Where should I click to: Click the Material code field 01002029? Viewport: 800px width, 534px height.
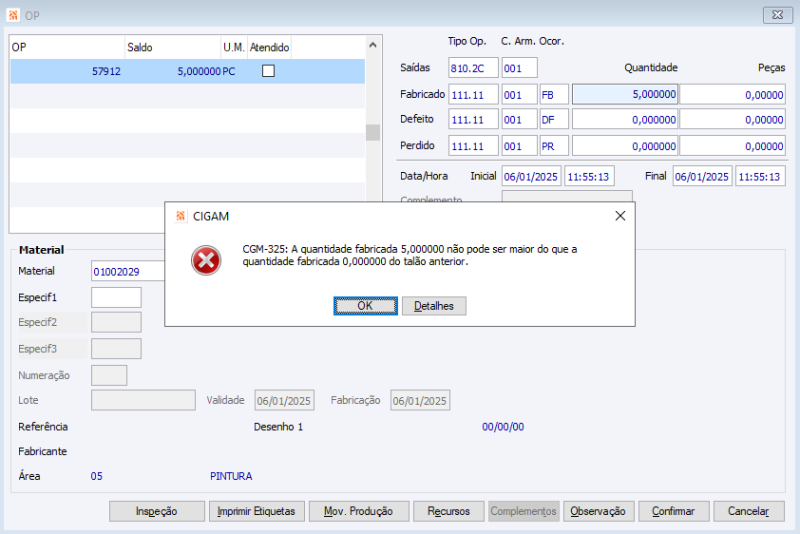[129, 271]
